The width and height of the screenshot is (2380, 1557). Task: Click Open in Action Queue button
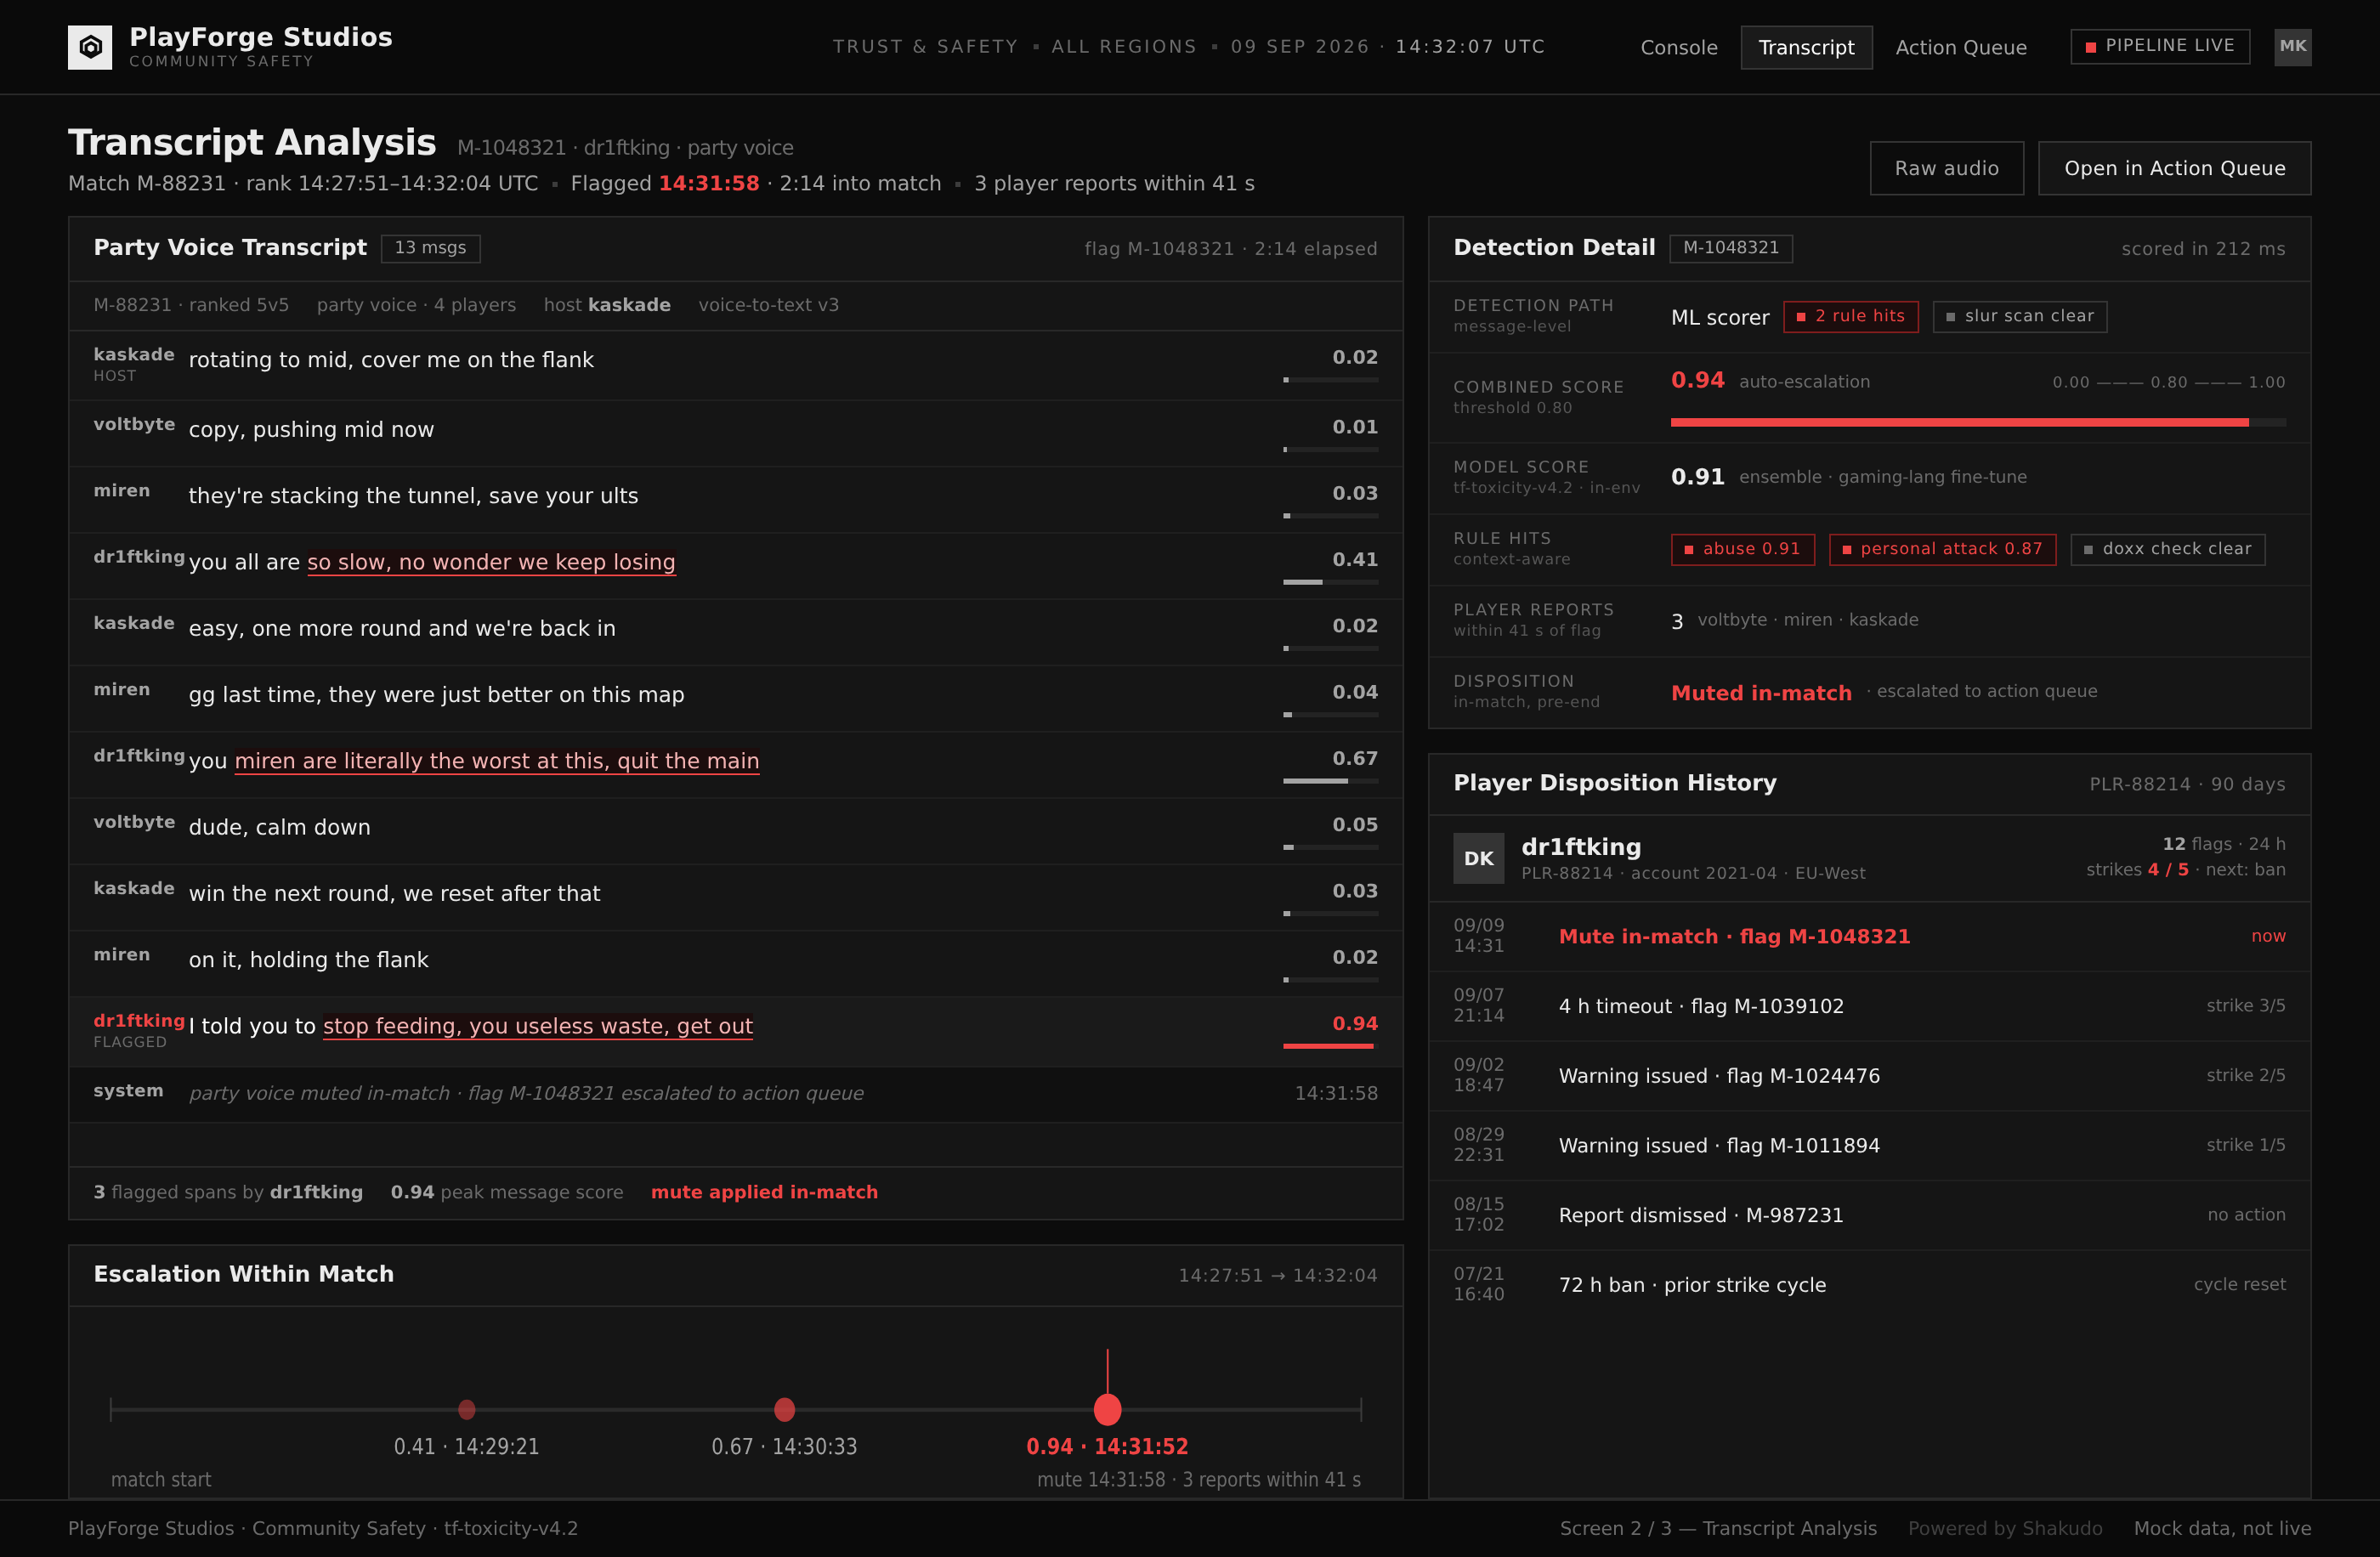tap(2174, 168)
